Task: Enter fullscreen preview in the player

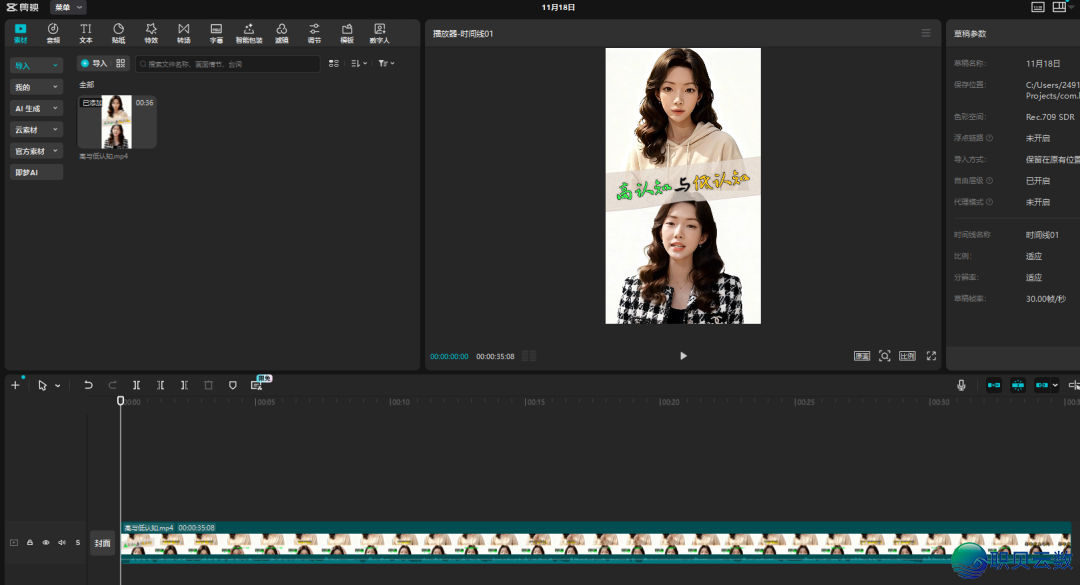Action: (931, 356)
